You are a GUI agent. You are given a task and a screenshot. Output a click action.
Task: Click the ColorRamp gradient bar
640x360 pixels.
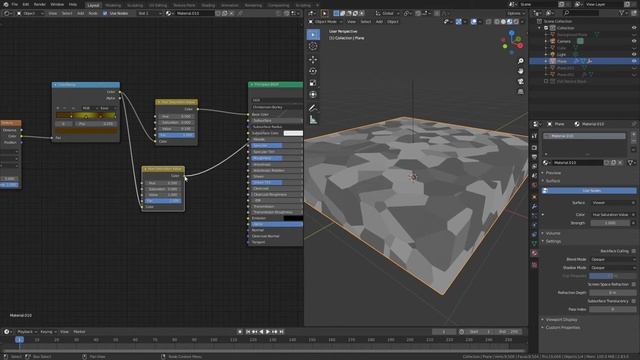[x=86, y=116]
